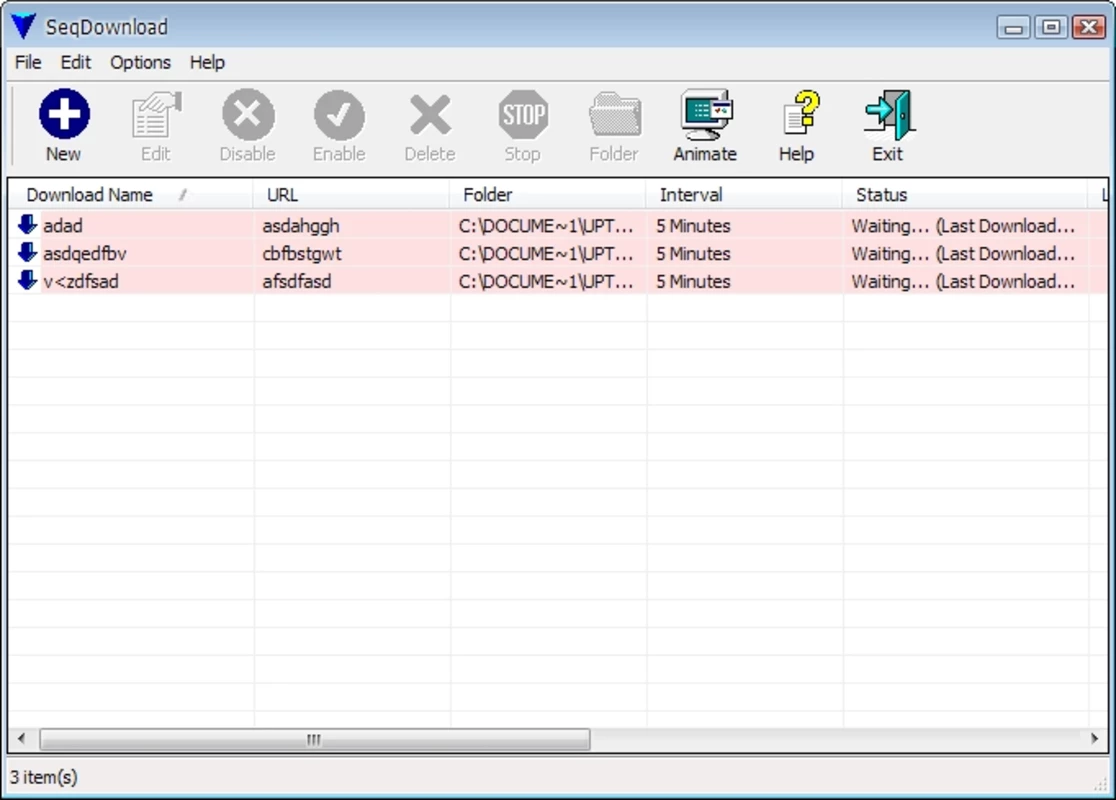The height and width of the screenshot is (800, 1116).
Task: Click the Disable toolbar icon
Action: pyautogui.click(x=248, y=114)
